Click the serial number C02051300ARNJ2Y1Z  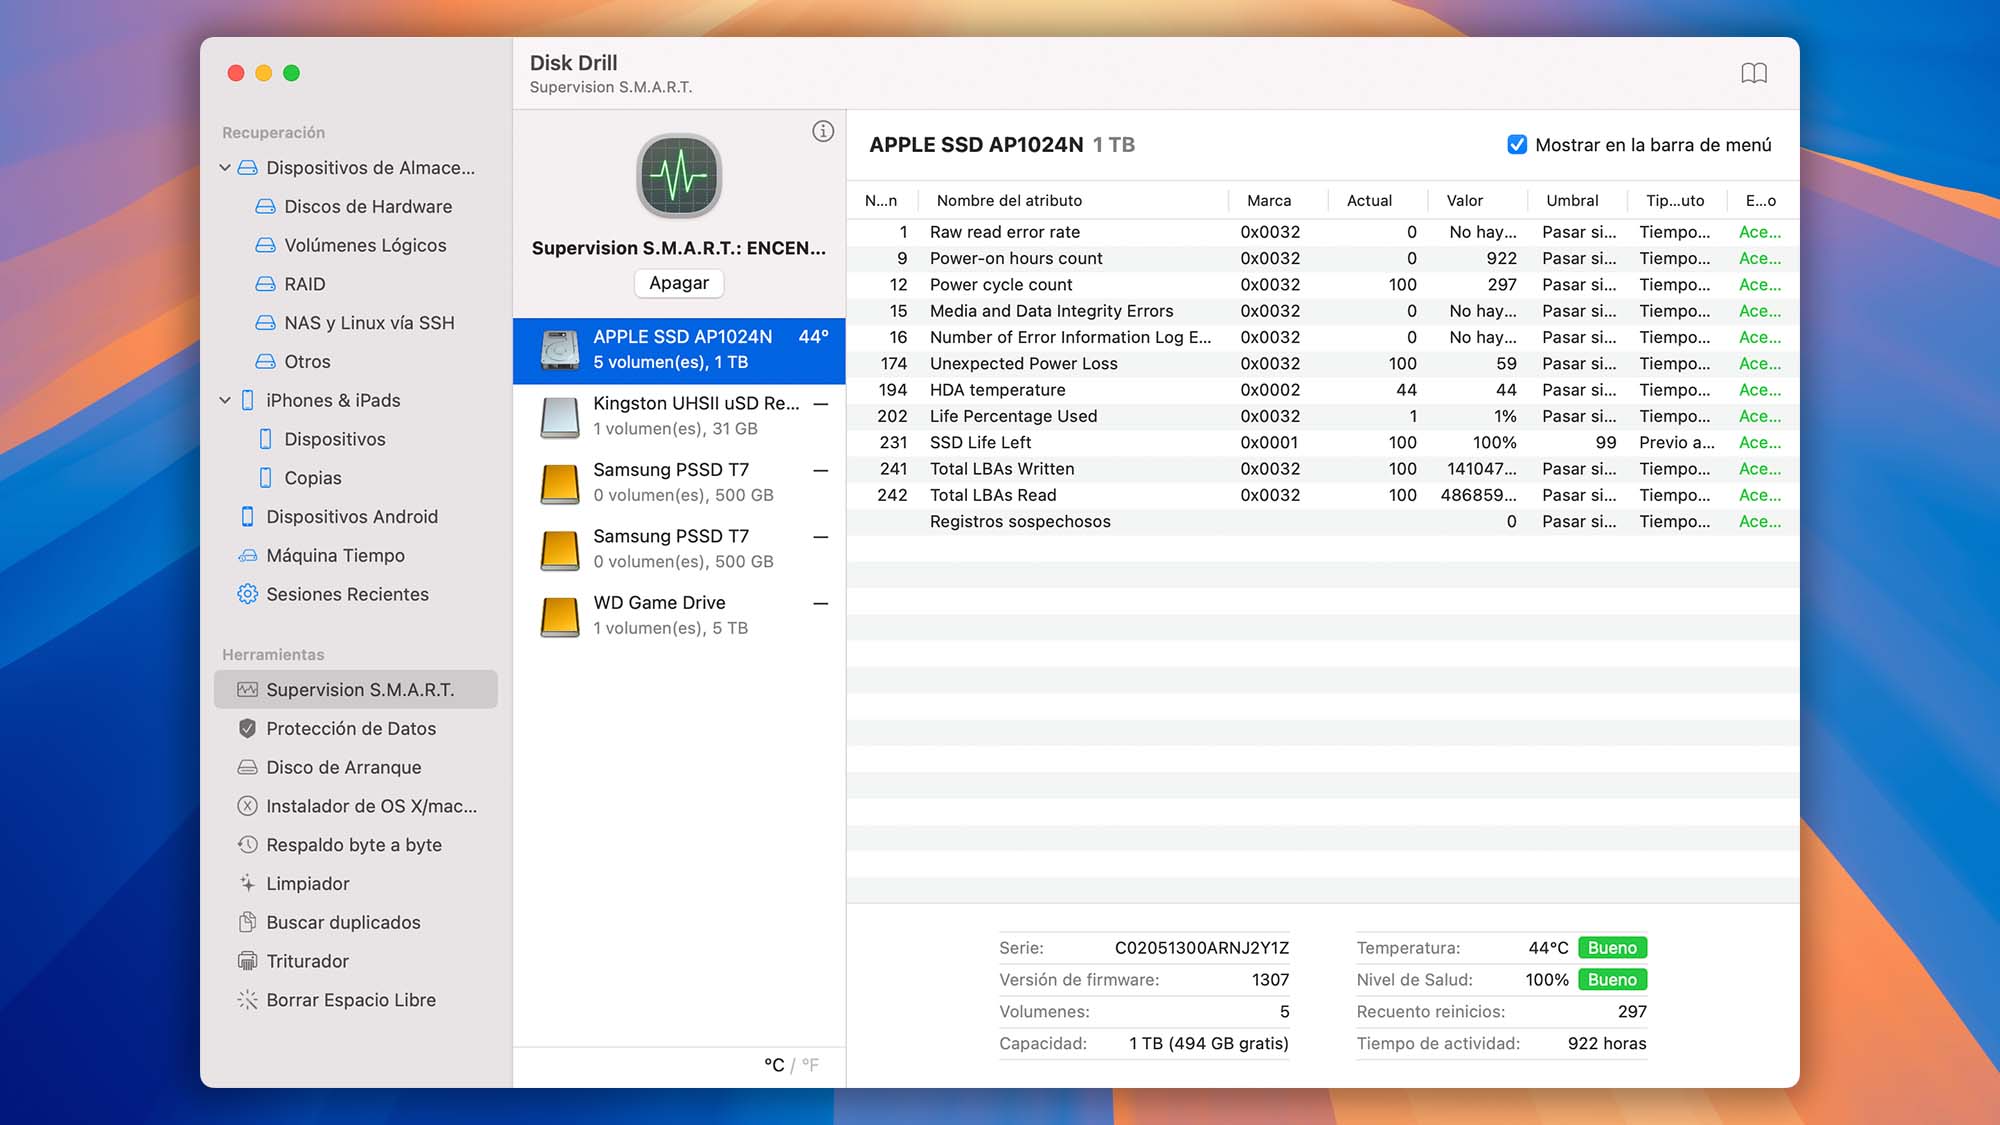[x=1201, y=948]
